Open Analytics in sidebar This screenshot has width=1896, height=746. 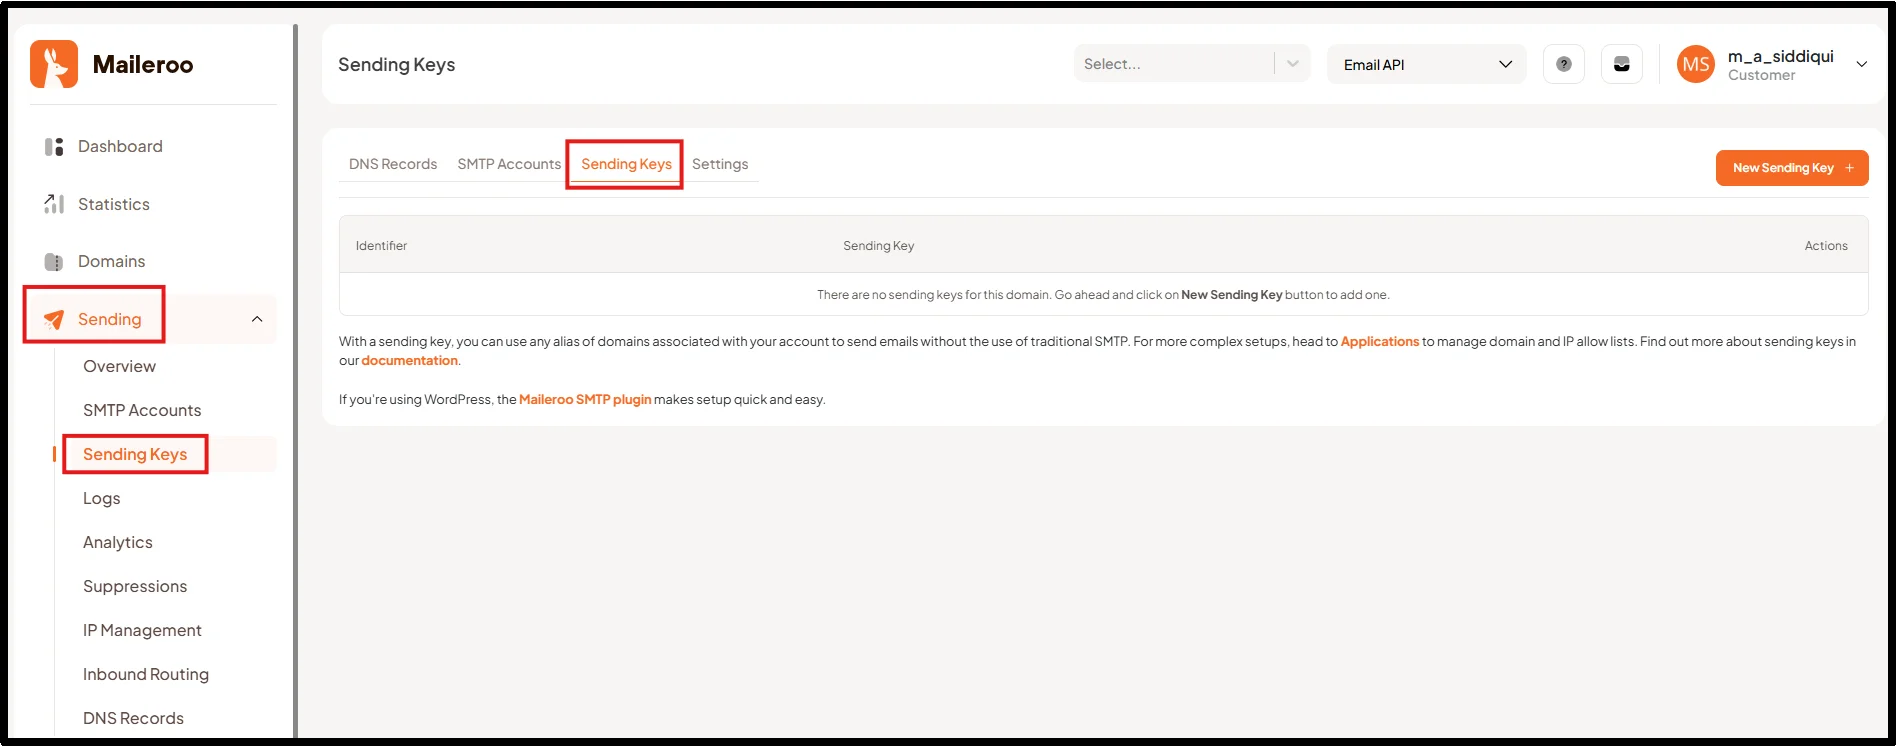(x=118, y=542)
